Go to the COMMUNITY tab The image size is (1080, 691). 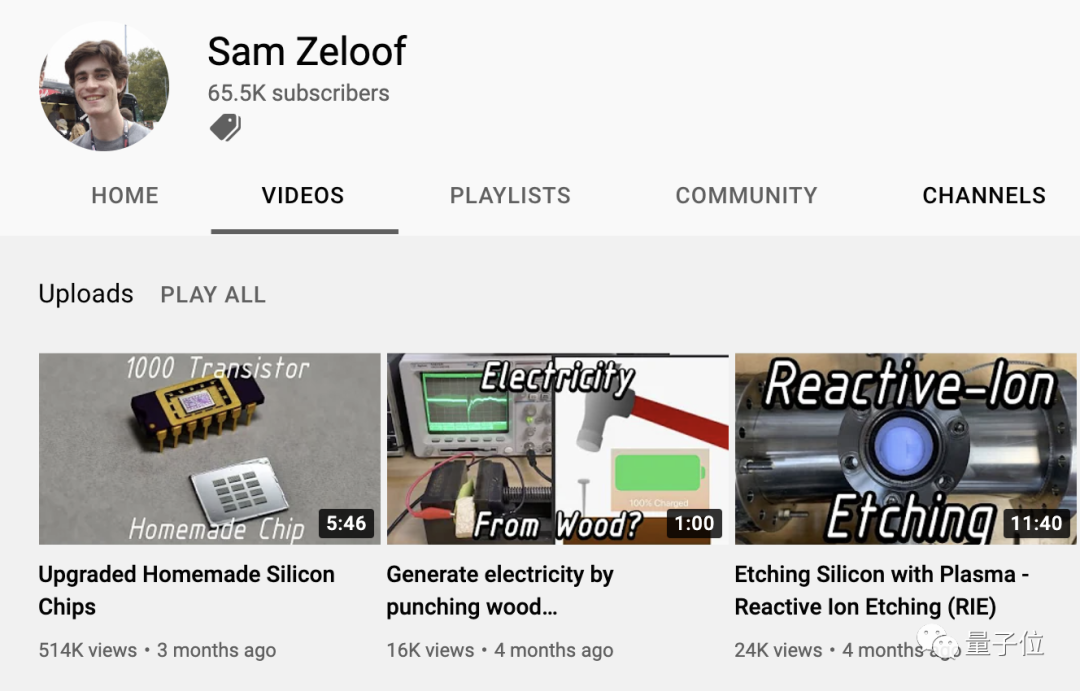click(747, 196)
